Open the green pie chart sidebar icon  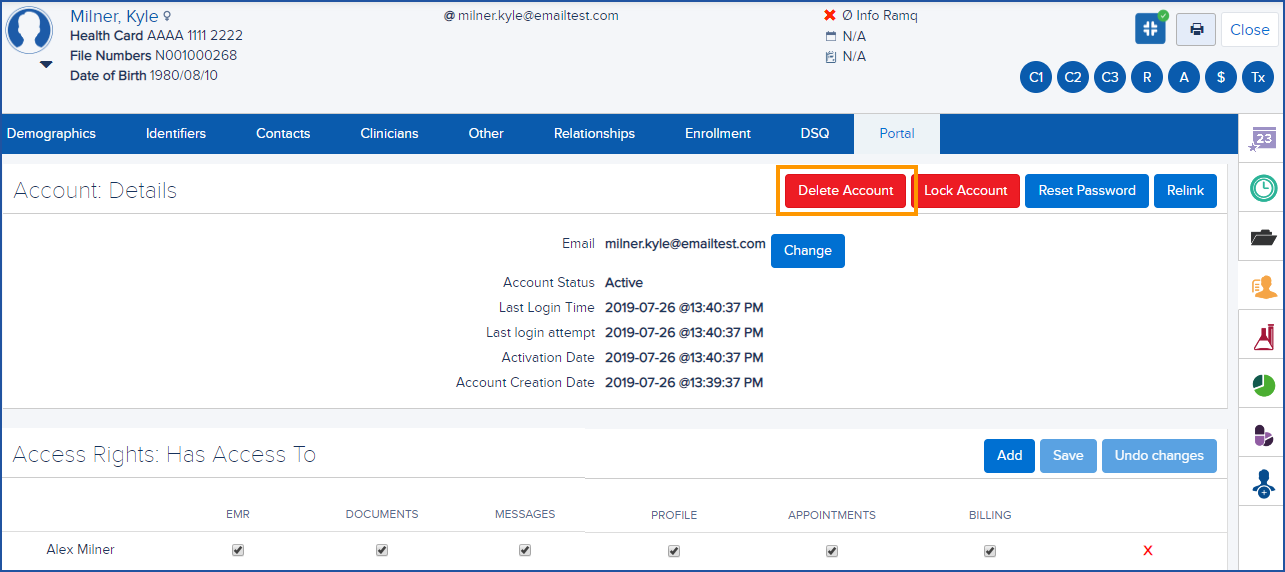(x=1263, y=385)
